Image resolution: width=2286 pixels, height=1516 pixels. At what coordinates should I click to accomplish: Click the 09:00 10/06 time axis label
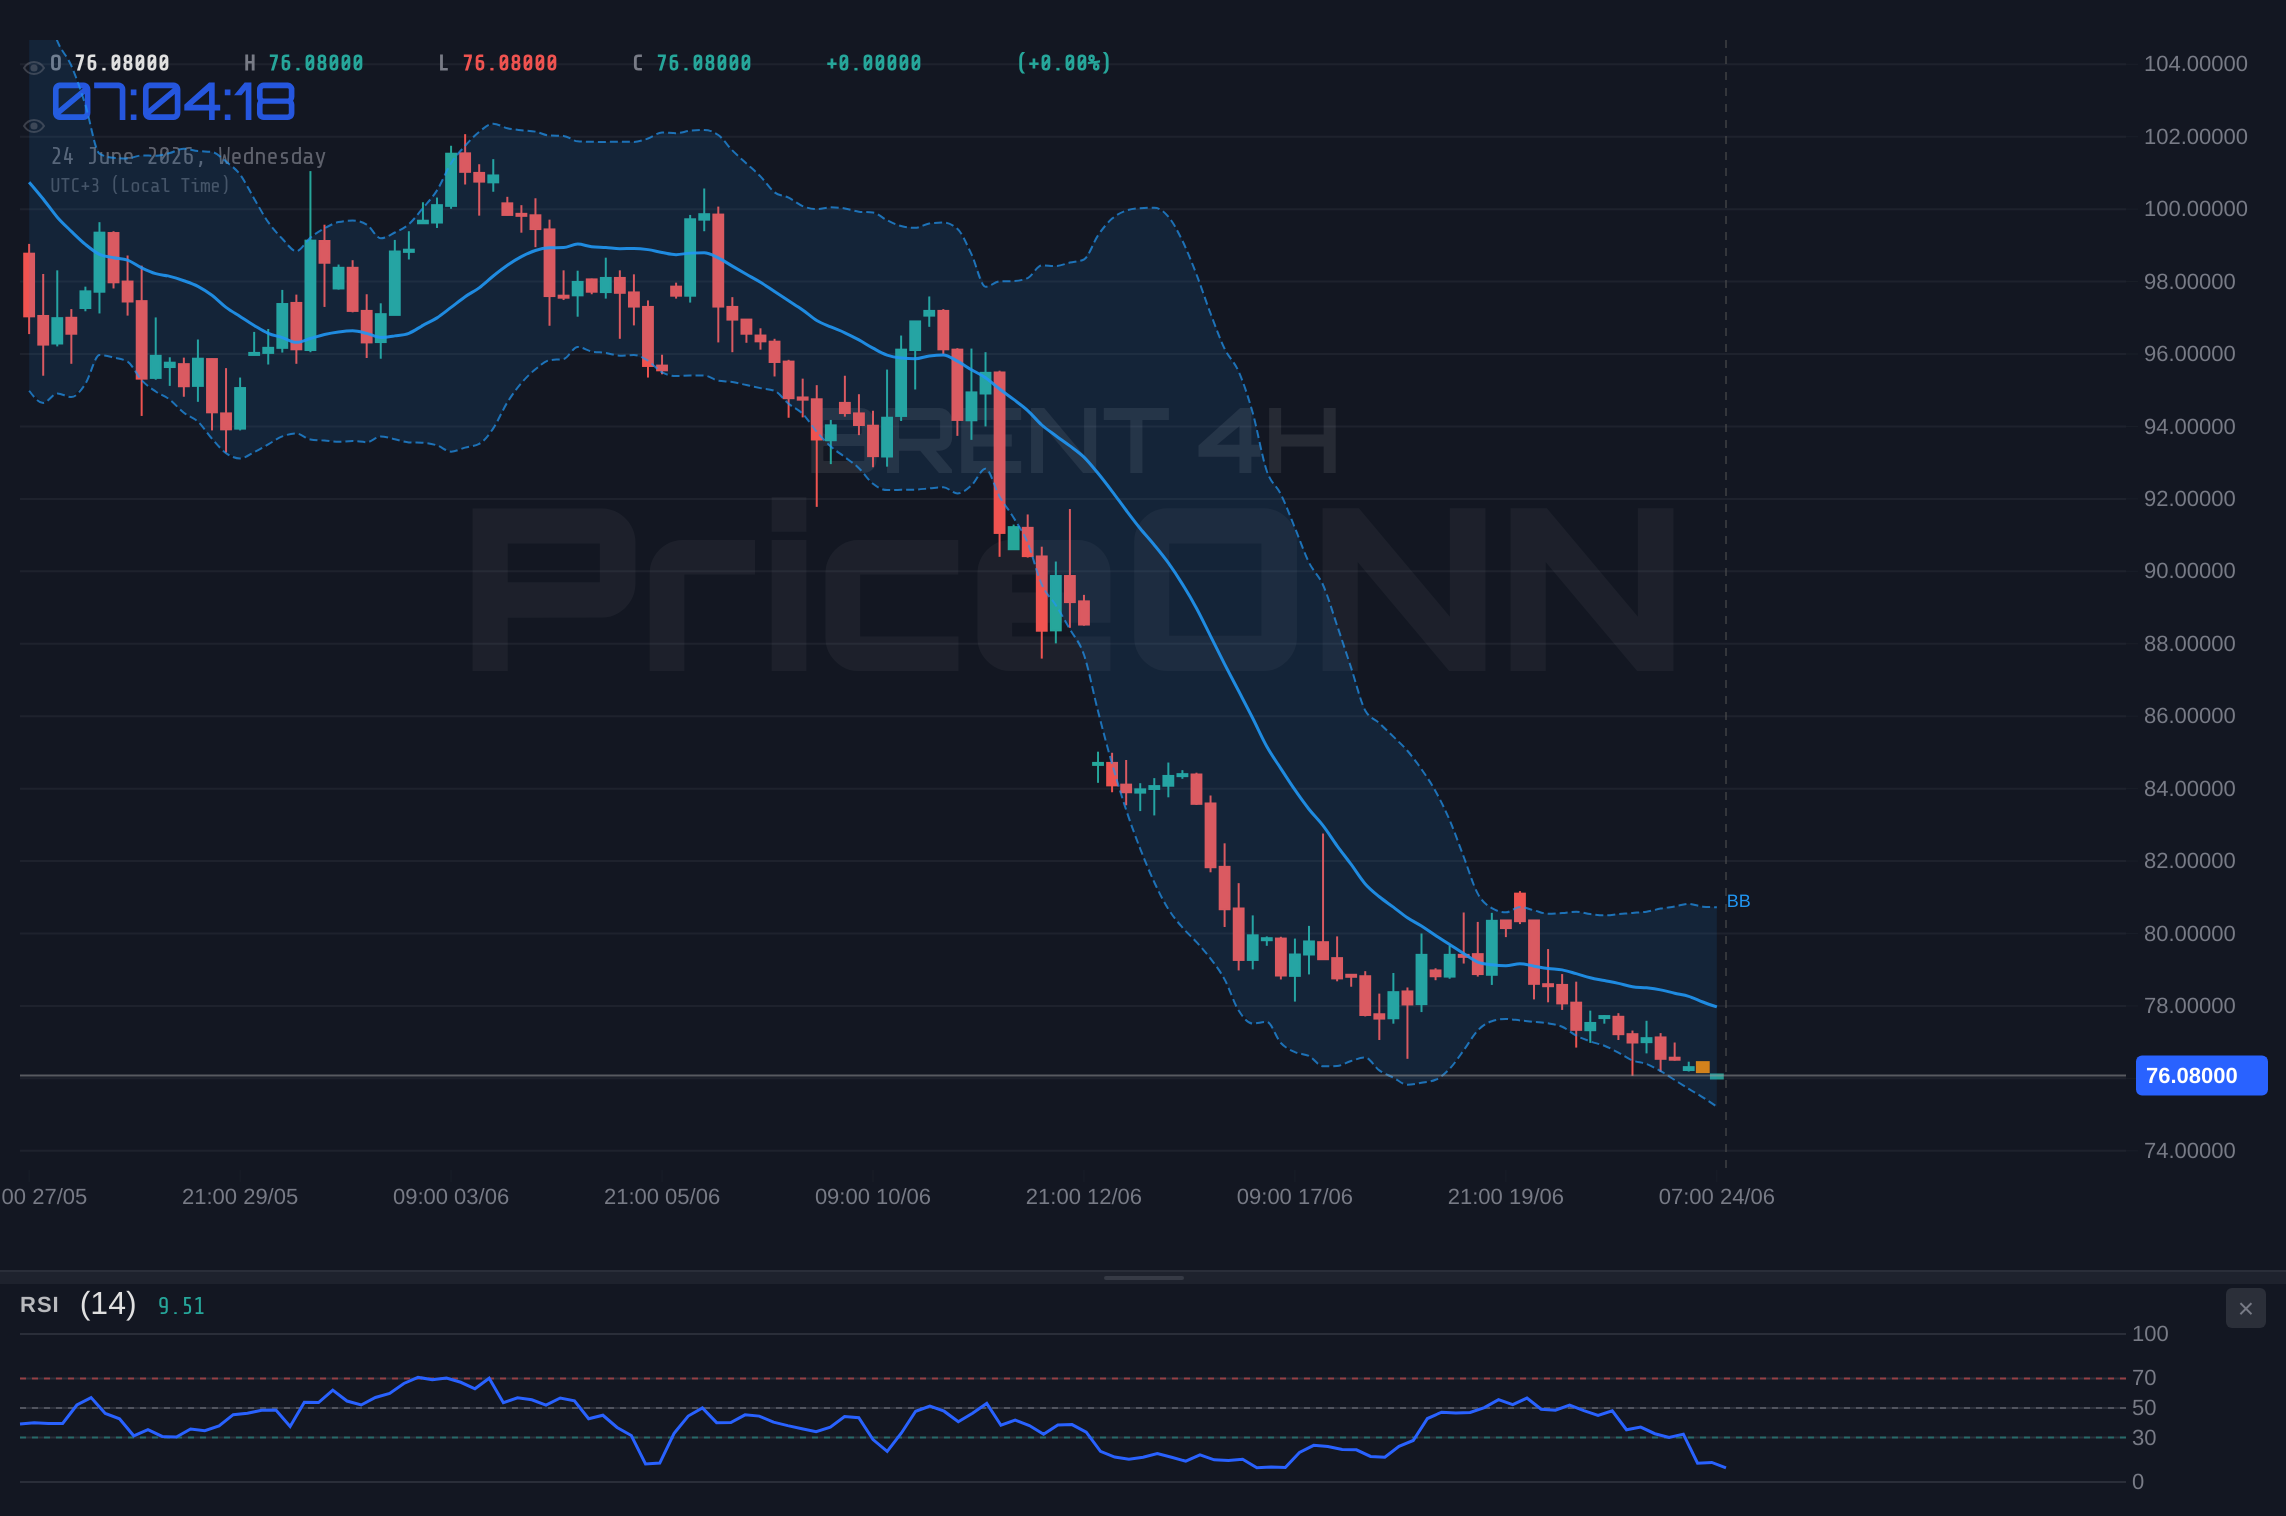pyautogui.click(x=873, y=1197)
